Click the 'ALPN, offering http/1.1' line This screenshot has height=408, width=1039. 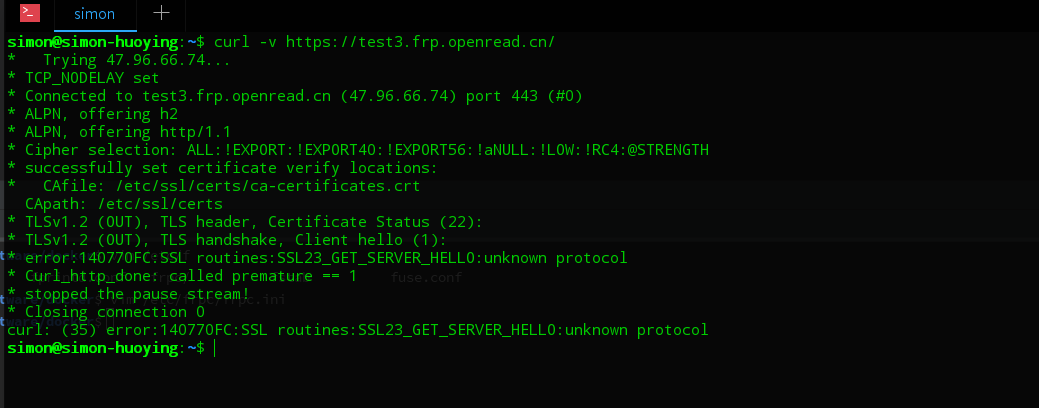coord(119,132)
